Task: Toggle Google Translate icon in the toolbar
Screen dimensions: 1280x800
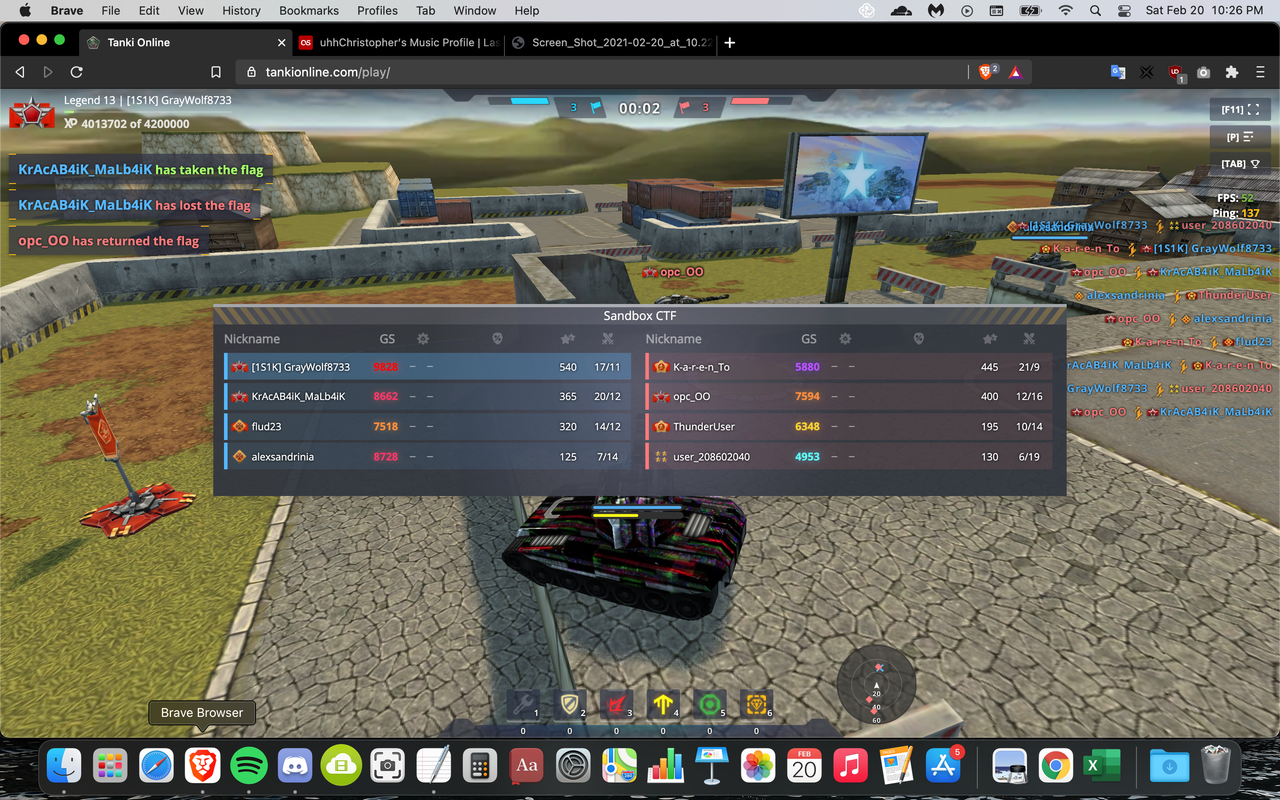Action: click(x=1117, y=72)
